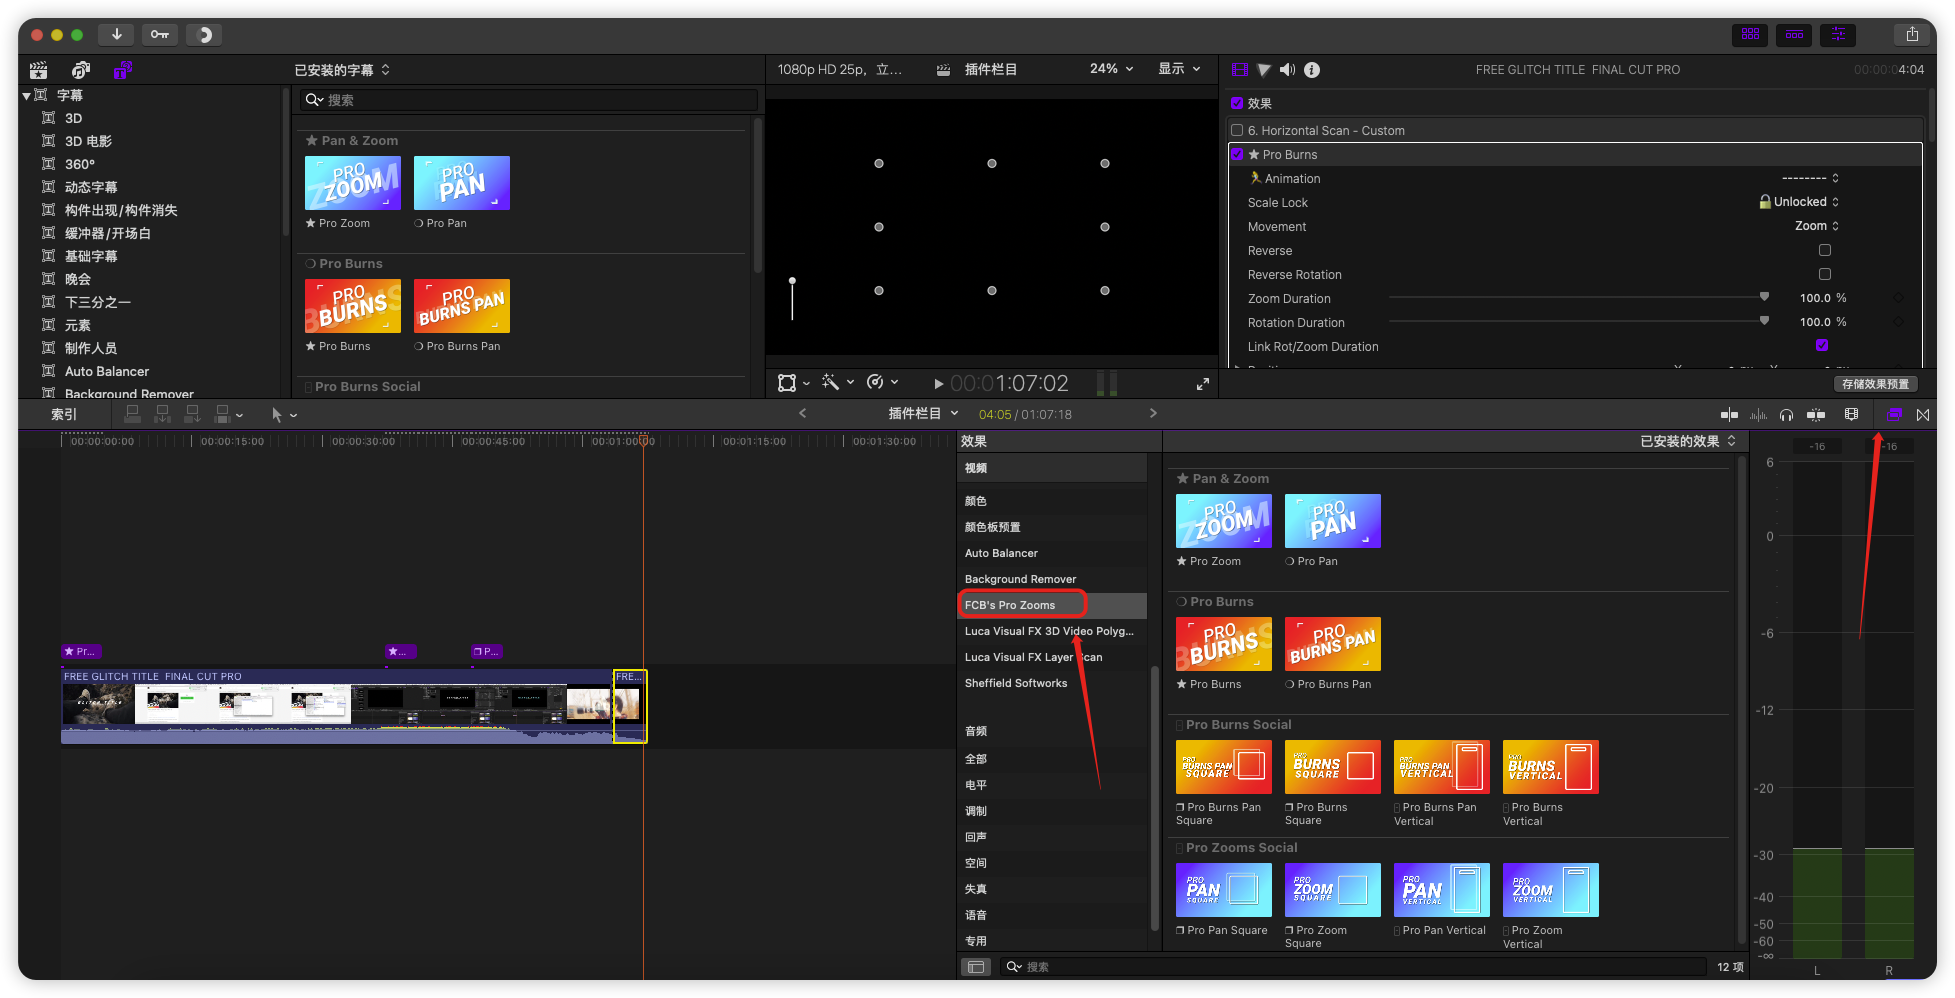Image resolution: width=1955 pixels, height=998 pixels.
Task: Enable the Horizontal Scan - Custom checkbox
Action: coord(1237,131)
